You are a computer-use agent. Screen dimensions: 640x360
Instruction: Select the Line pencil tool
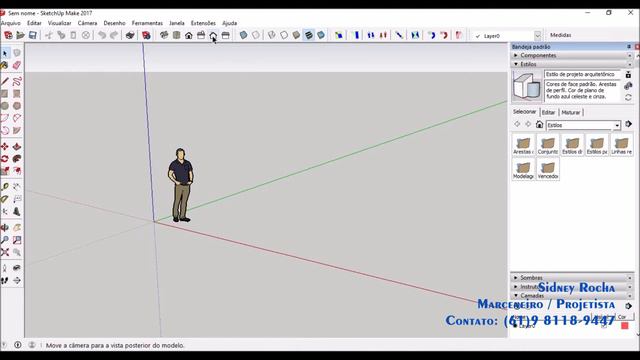tap(5, 81)
